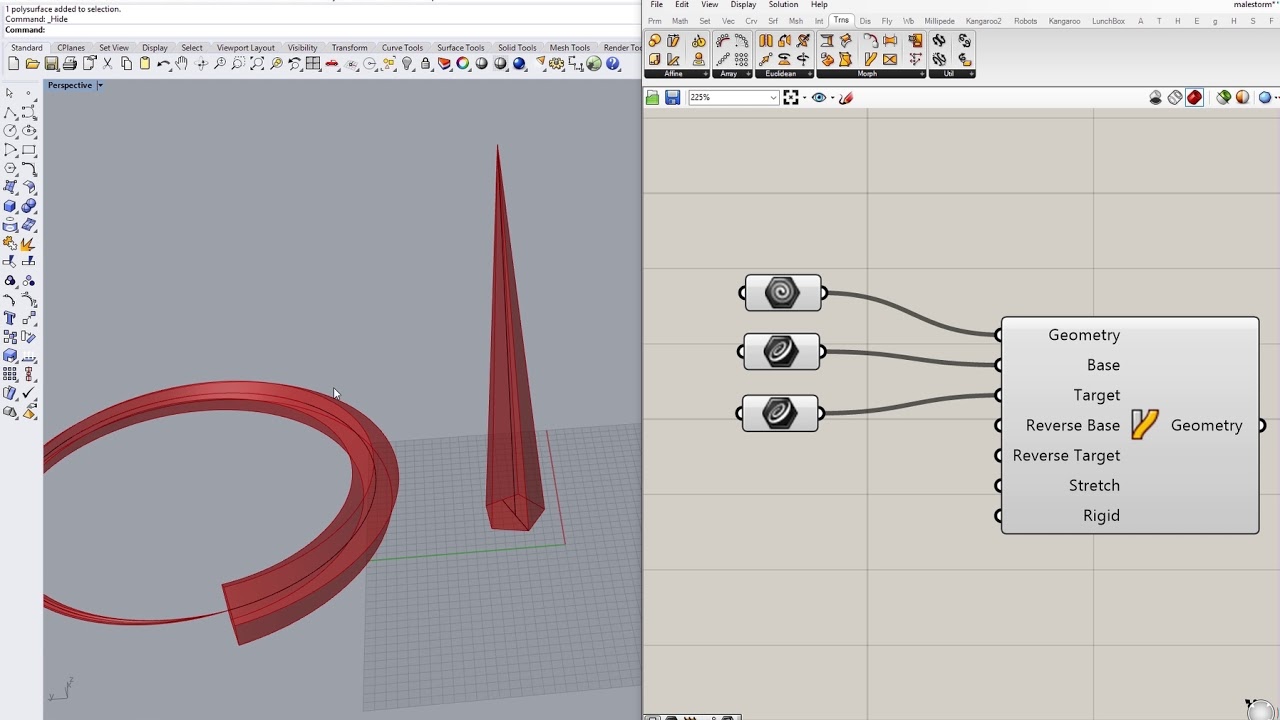Switch to the Surface Tools toolbar tab

(x=460, y=48)
